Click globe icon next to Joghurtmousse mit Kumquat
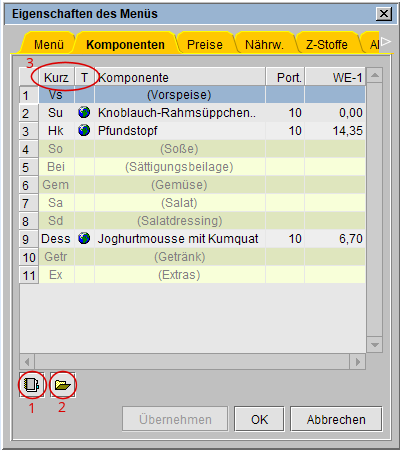The height and width of the screenshot is (450, 400). click(84, 238)
